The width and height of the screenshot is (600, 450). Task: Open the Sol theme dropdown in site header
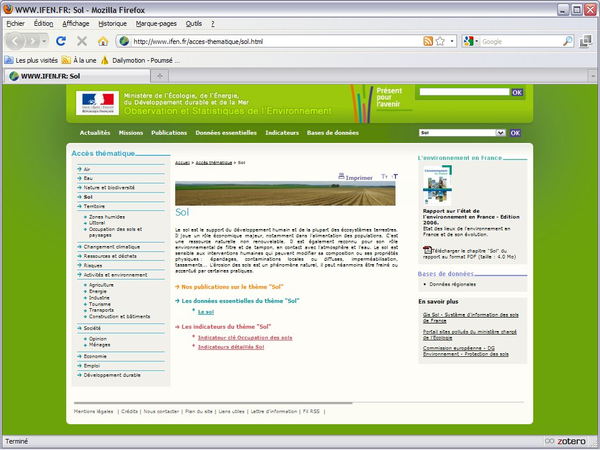(500, 132)
